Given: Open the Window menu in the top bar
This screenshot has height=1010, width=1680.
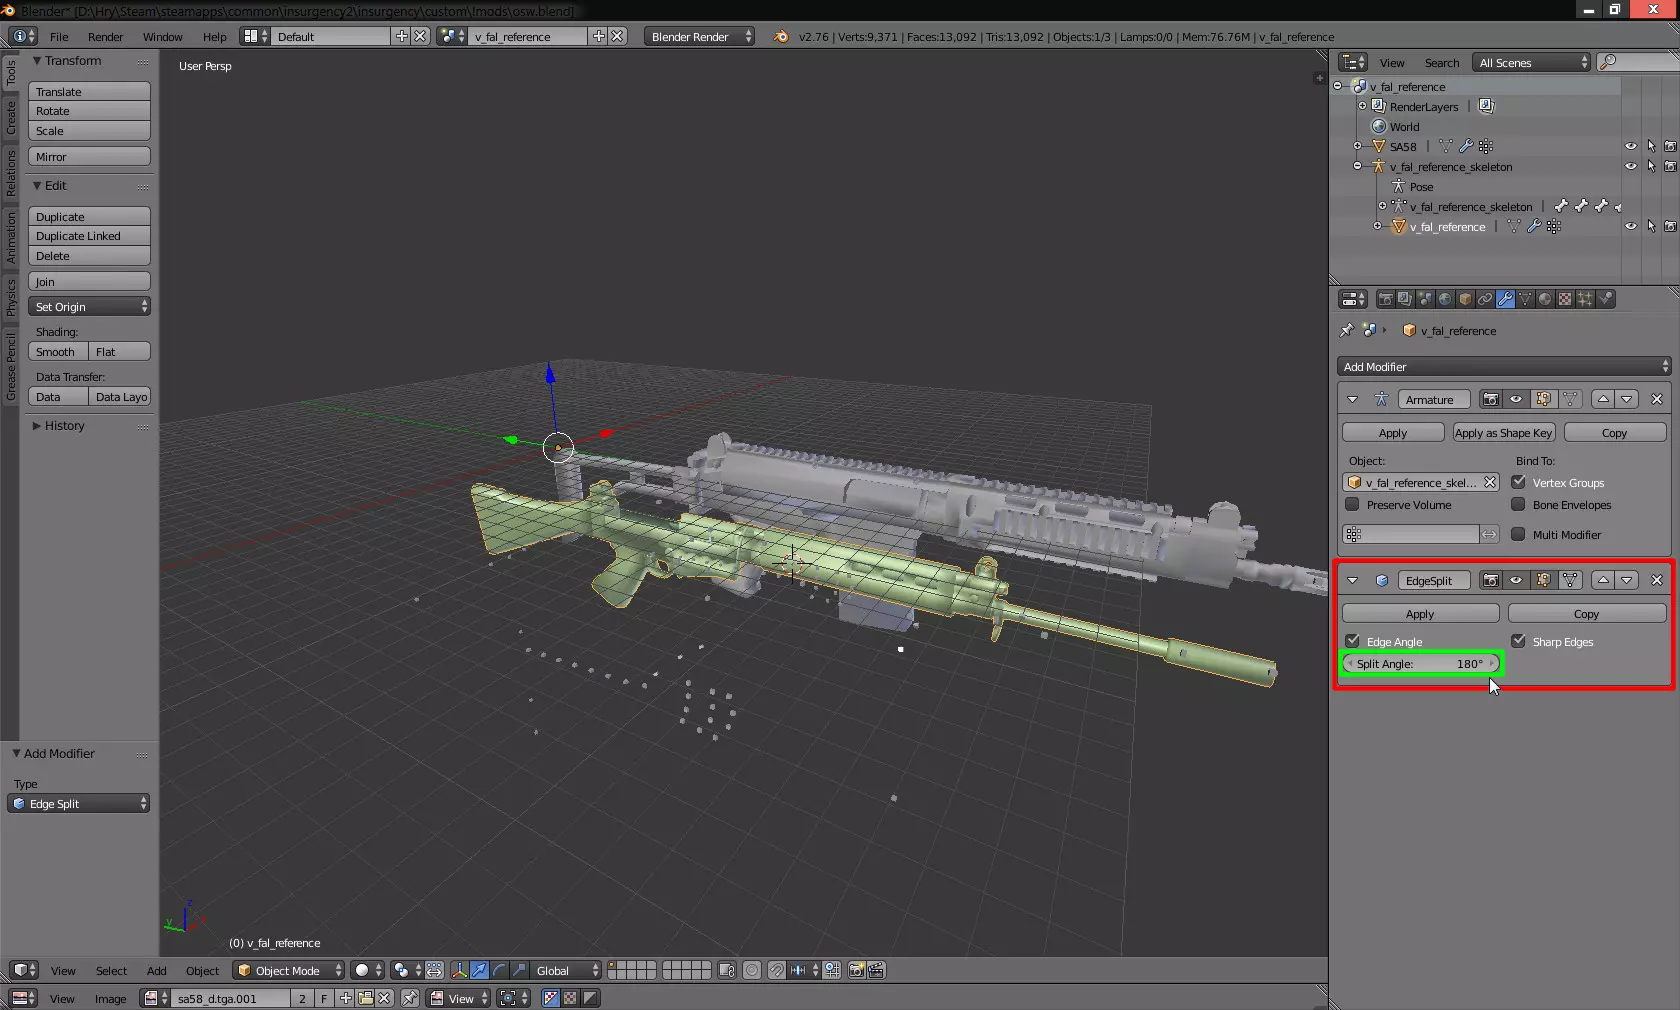Looking at the screenshot, I should point(162,37).
